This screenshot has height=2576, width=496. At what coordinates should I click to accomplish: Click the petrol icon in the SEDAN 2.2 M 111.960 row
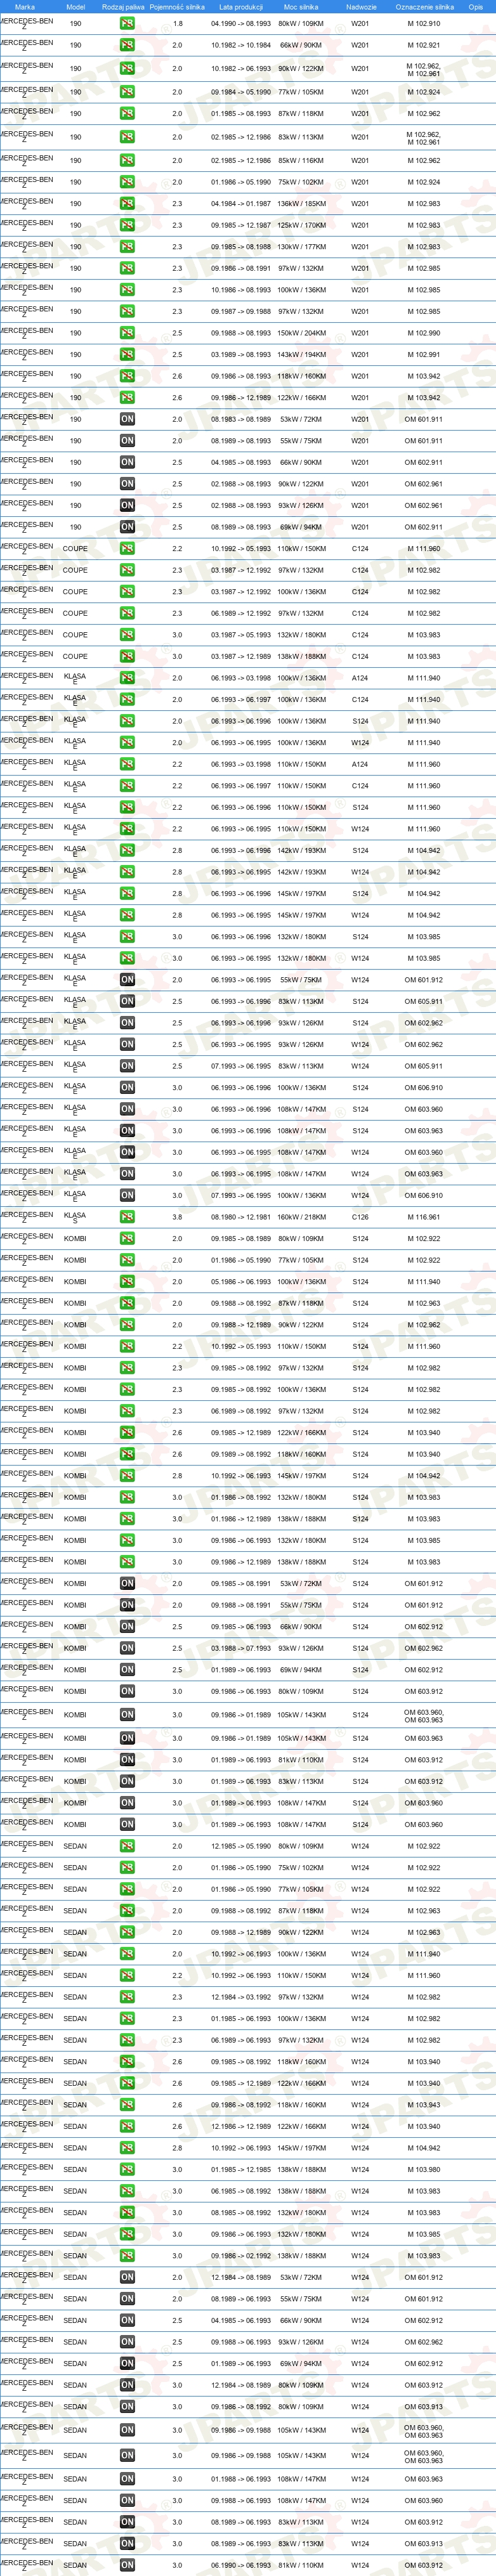(127, 1975)
